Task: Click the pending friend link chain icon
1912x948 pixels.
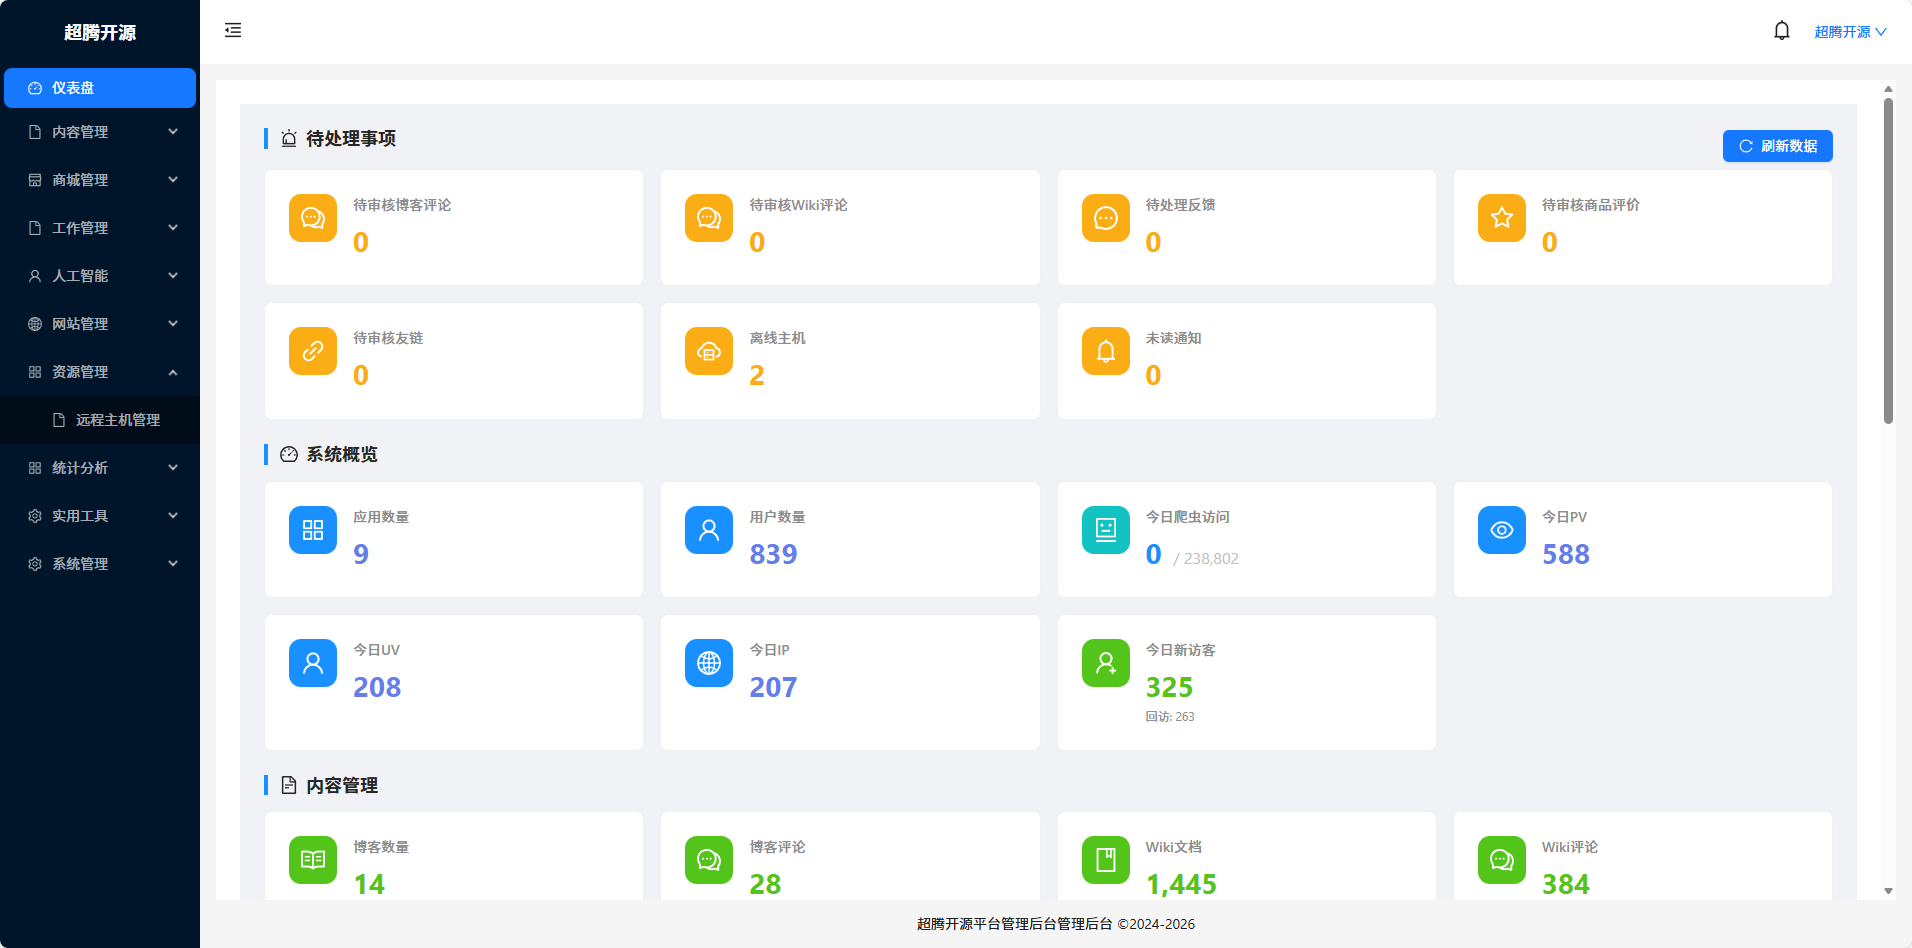Action: click(312, 351)
